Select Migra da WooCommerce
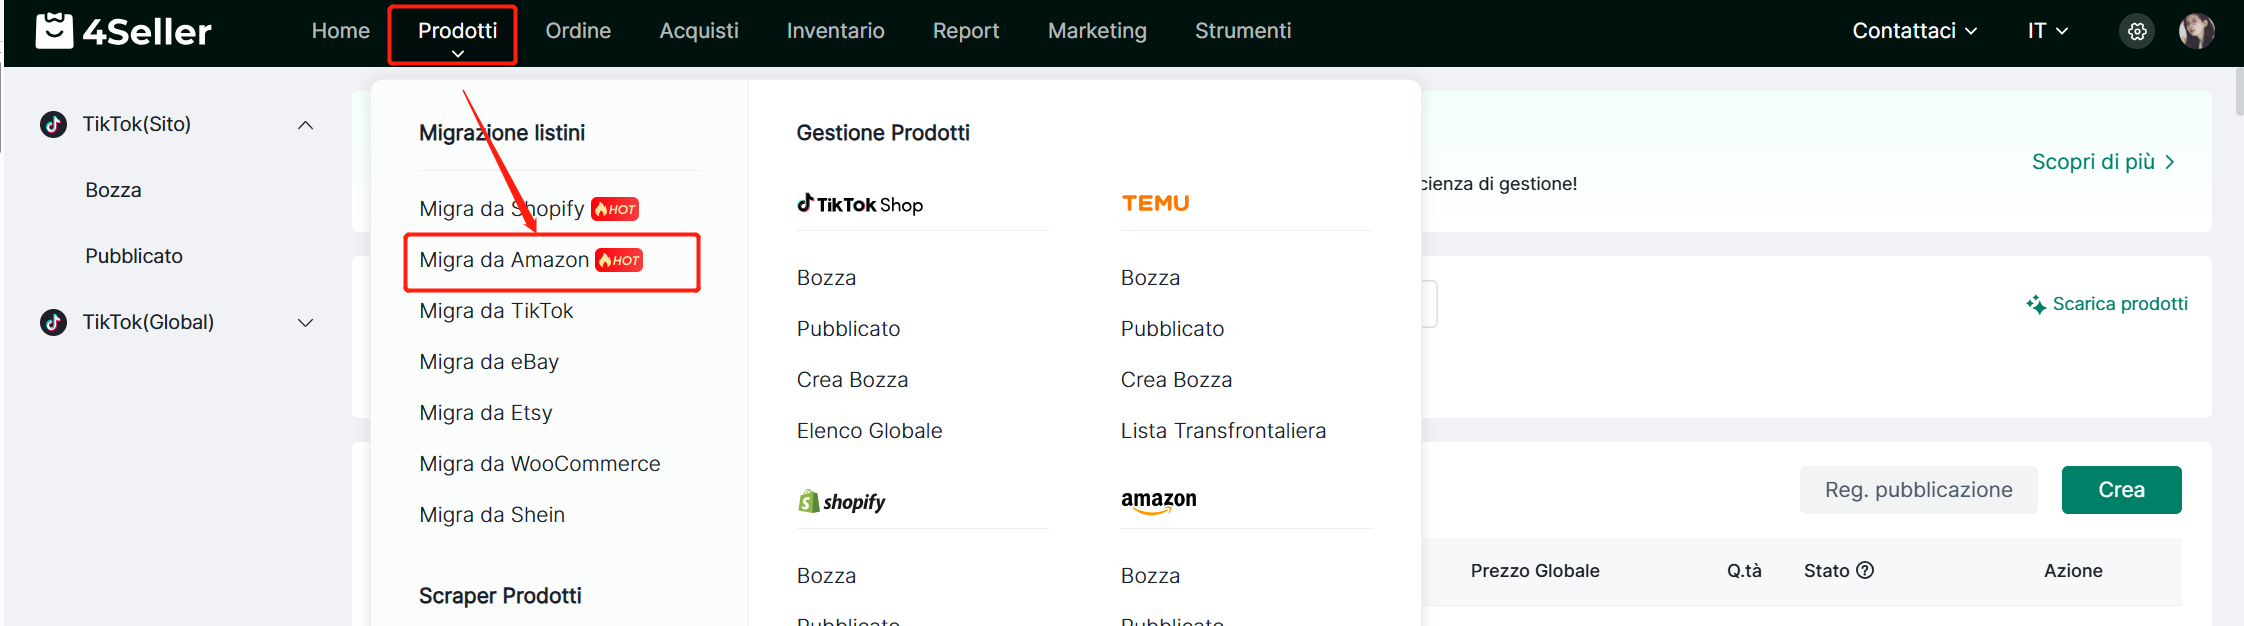 click(x=540, y=464)
